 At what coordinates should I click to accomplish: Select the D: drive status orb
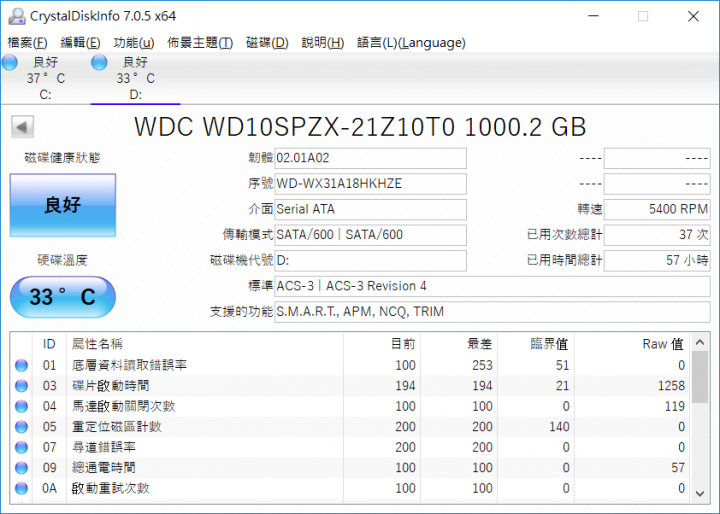[x=99, y=62]
